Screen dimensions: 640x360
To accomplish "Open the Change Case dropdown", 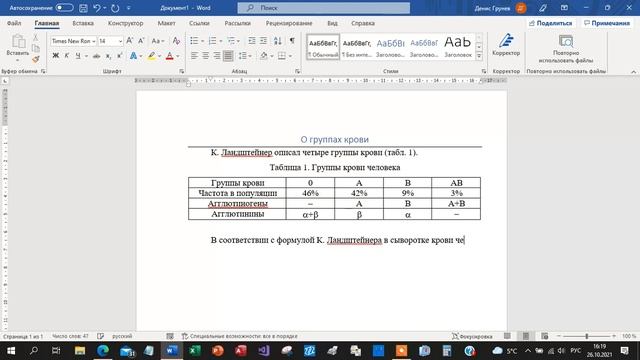I will coord(158,41).
